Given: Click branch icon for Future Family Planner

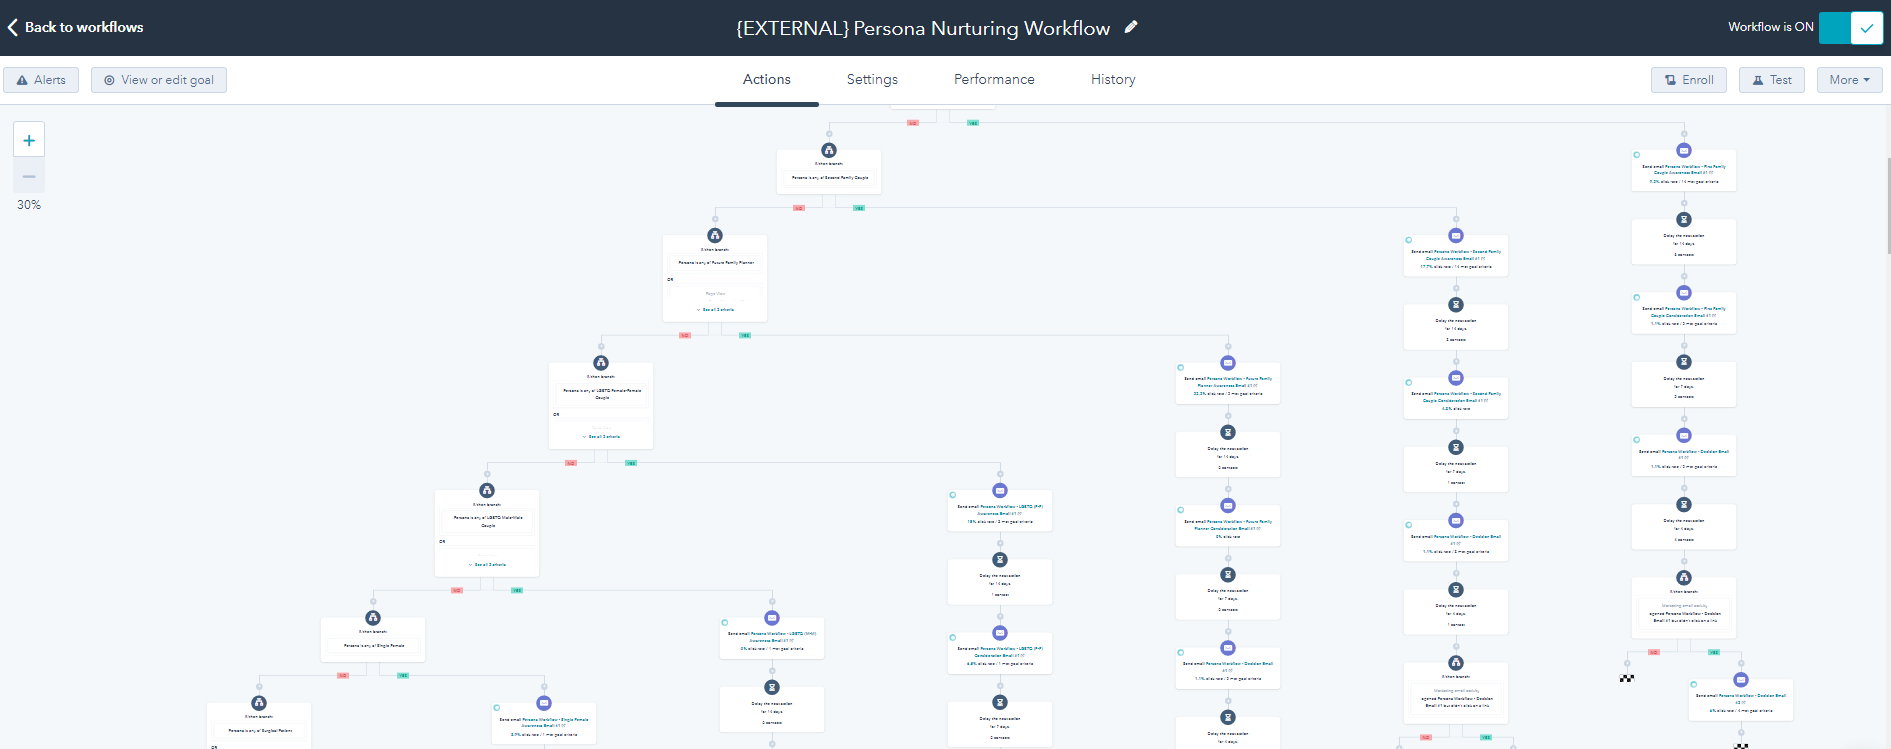Looking at the screenshot, I should [715, 235].
